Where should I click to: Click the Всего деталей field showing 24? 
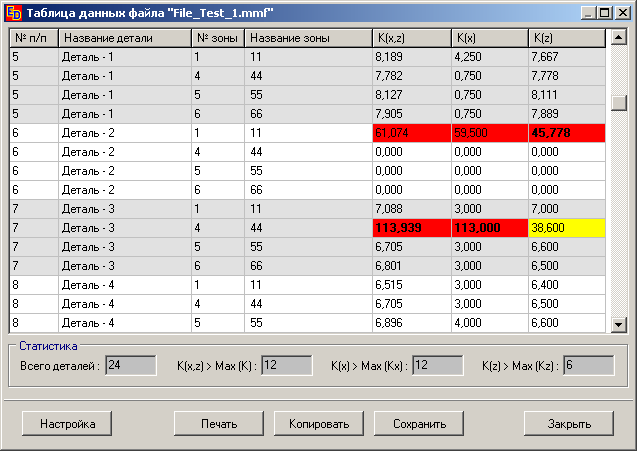tap(130, 366)
